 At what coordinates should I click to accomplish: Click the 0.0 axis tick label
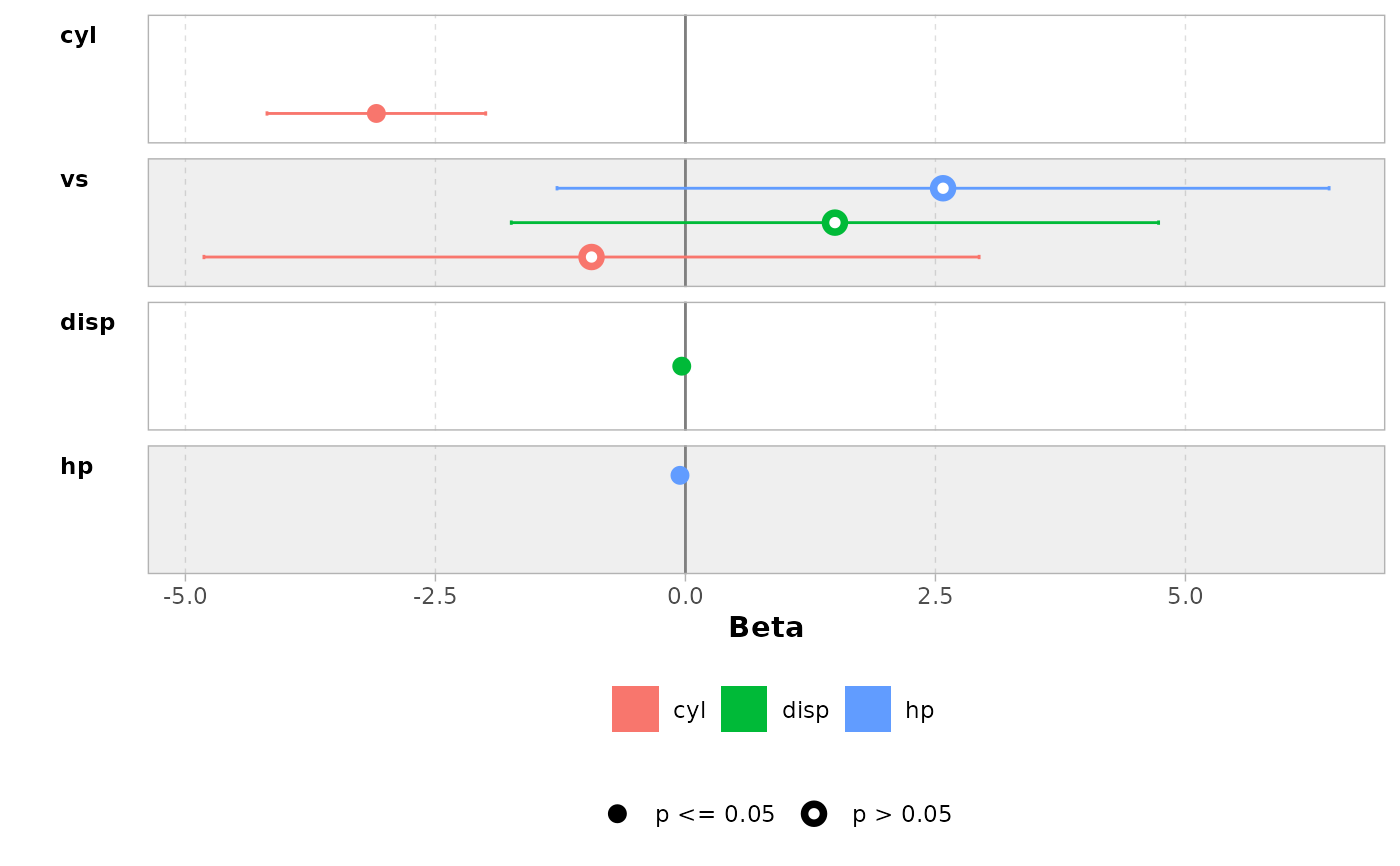(685, 597)
